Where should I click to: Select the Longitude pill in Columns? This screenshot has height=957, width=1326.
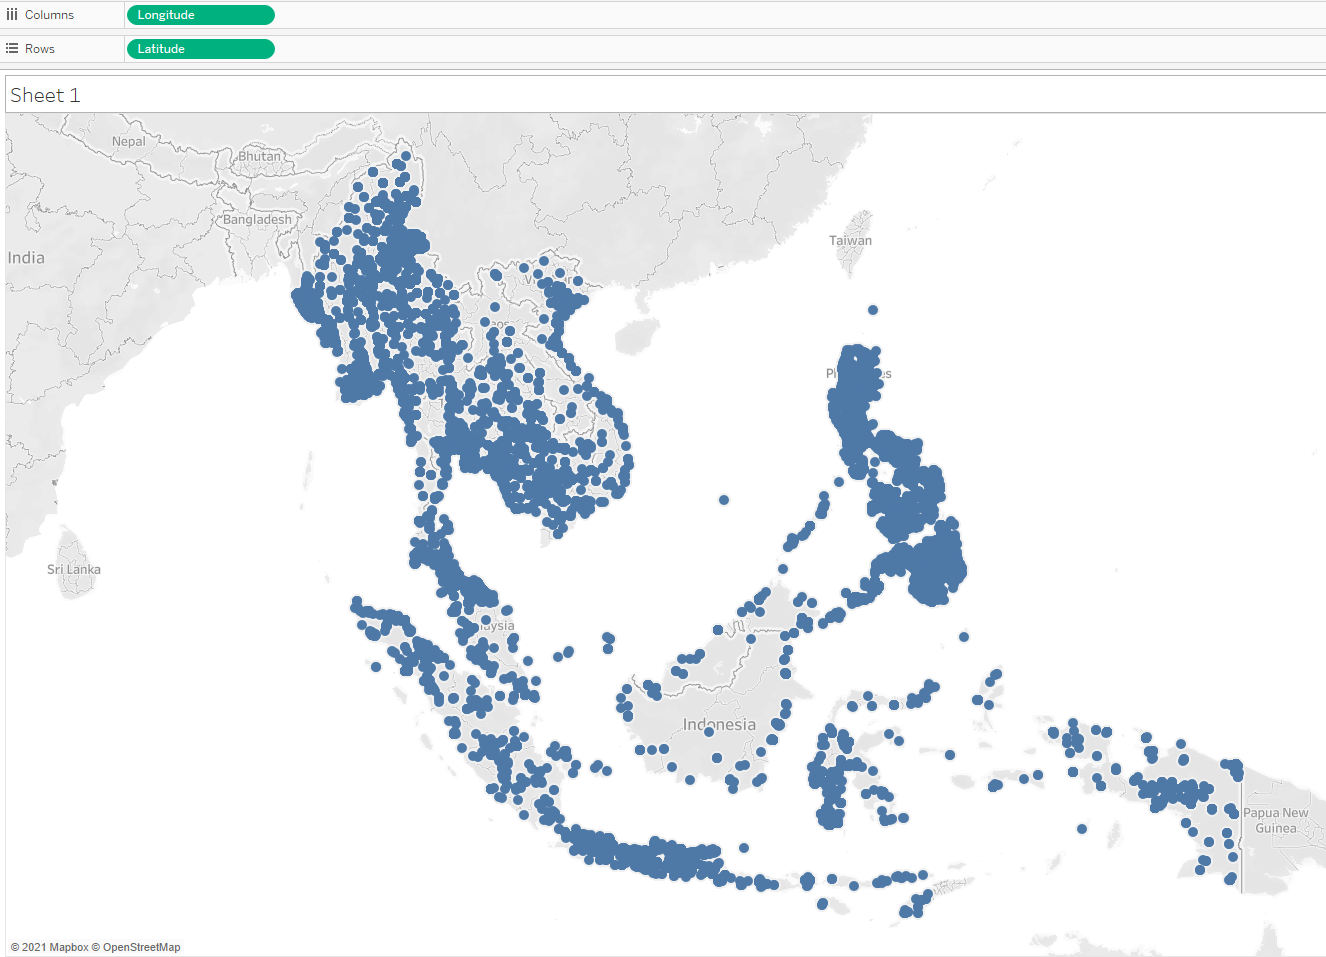[200, 15]
